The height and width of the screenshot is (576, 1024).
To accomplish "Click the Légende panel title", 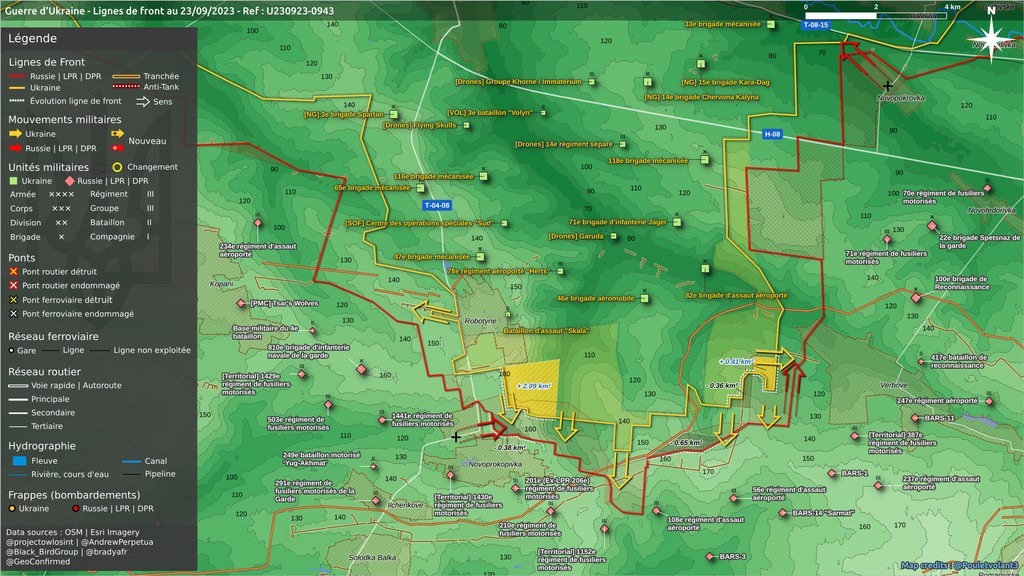I will [32, 38].
